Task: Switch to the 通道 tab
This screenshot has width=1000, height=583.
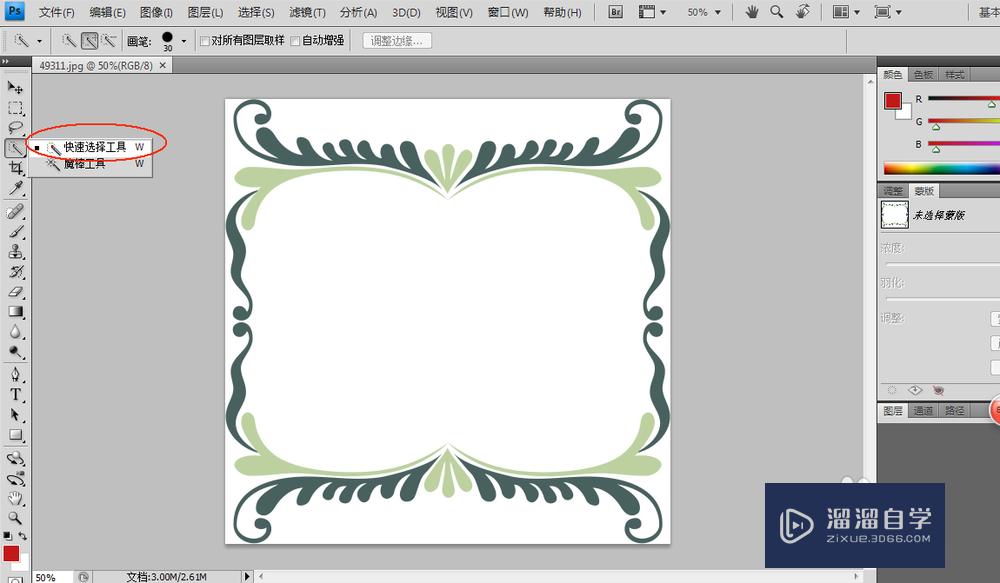Action: click(923, 411)
